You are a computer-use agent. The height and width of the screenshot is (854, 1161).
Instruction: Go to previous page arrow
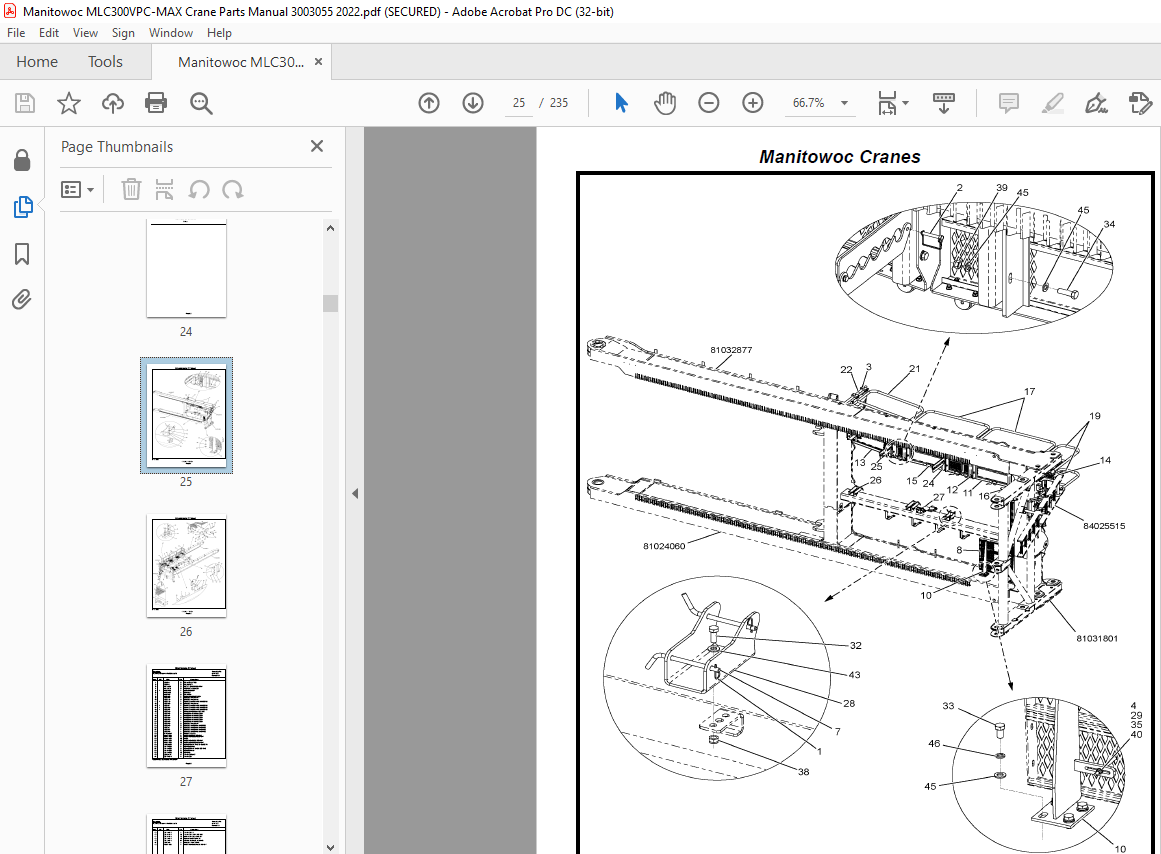click(429, 103)
